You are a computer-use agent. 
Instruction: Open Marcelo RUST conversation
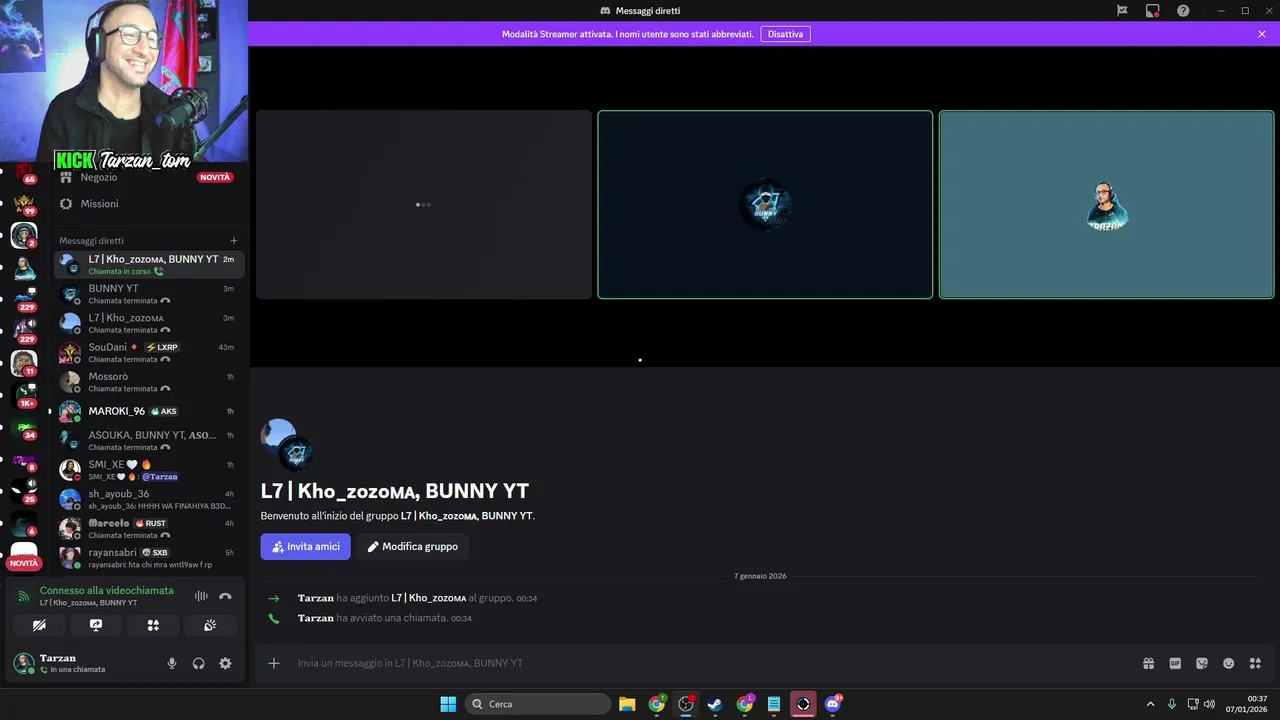(x=148, y=528)
